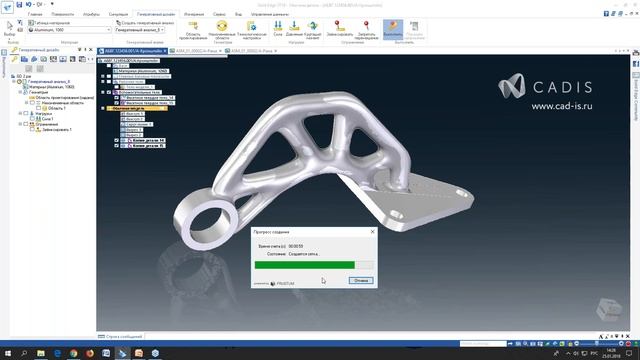Open Chrome from the taskbar
The width and height of the screenshot is (640, 360).
[73, 353]
